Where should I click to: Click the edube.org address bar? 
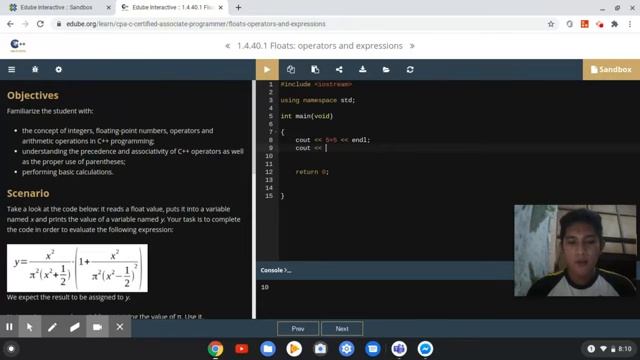point(302,24)
